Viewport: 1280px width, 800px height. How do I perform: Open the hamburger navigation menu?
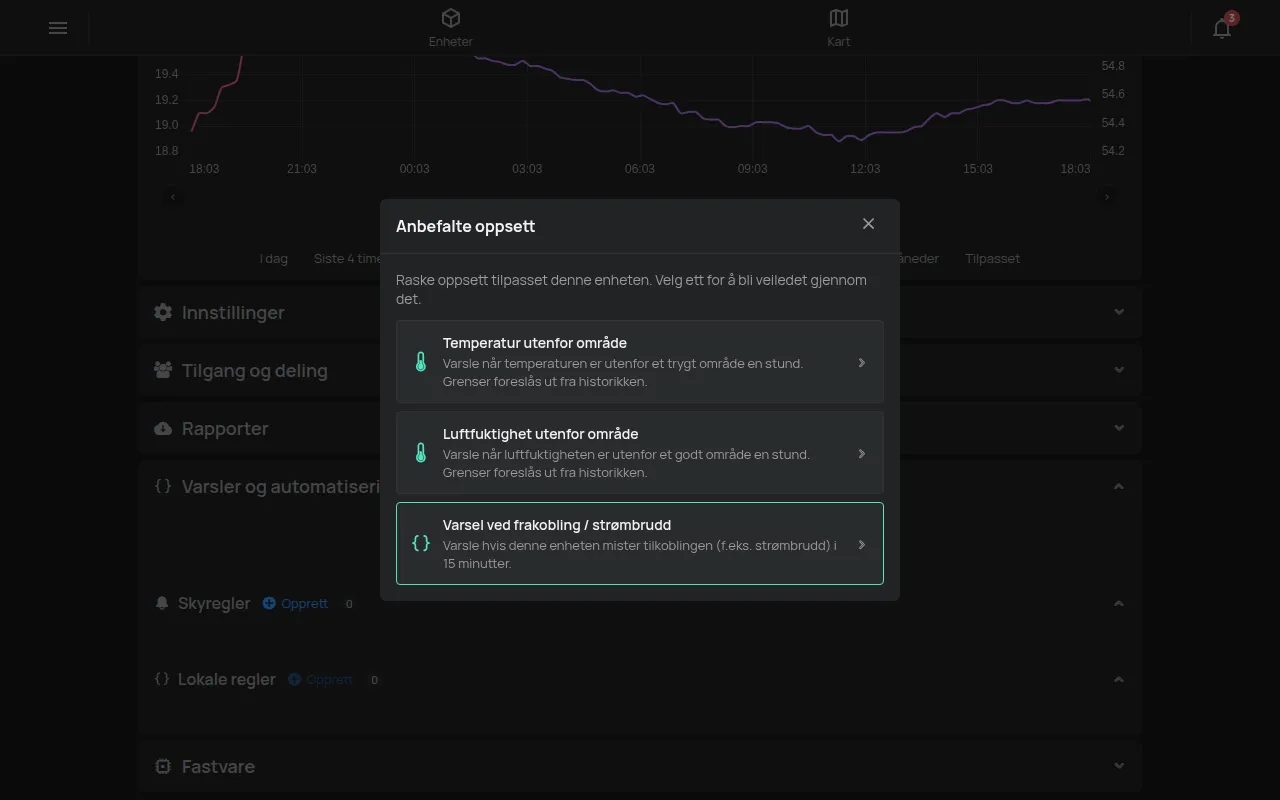pyautogui.click(x=58, y=28)
